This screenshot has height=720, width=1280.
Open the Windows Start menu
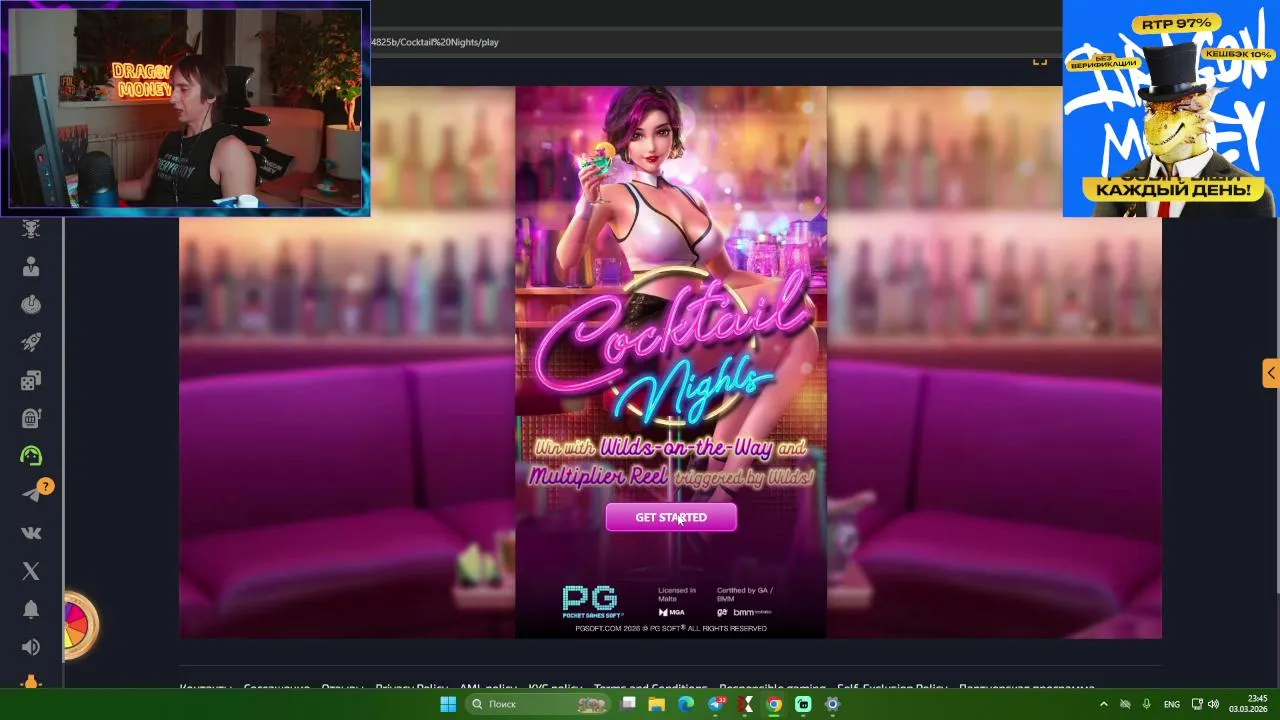coord(448,704)
